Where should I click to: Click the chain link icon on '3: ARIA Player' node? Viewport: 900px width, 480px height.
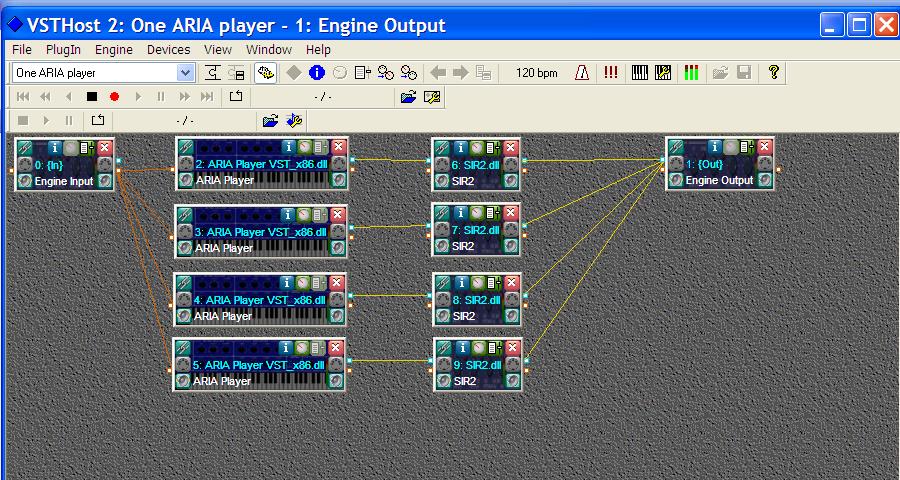[x=184, y=215]
